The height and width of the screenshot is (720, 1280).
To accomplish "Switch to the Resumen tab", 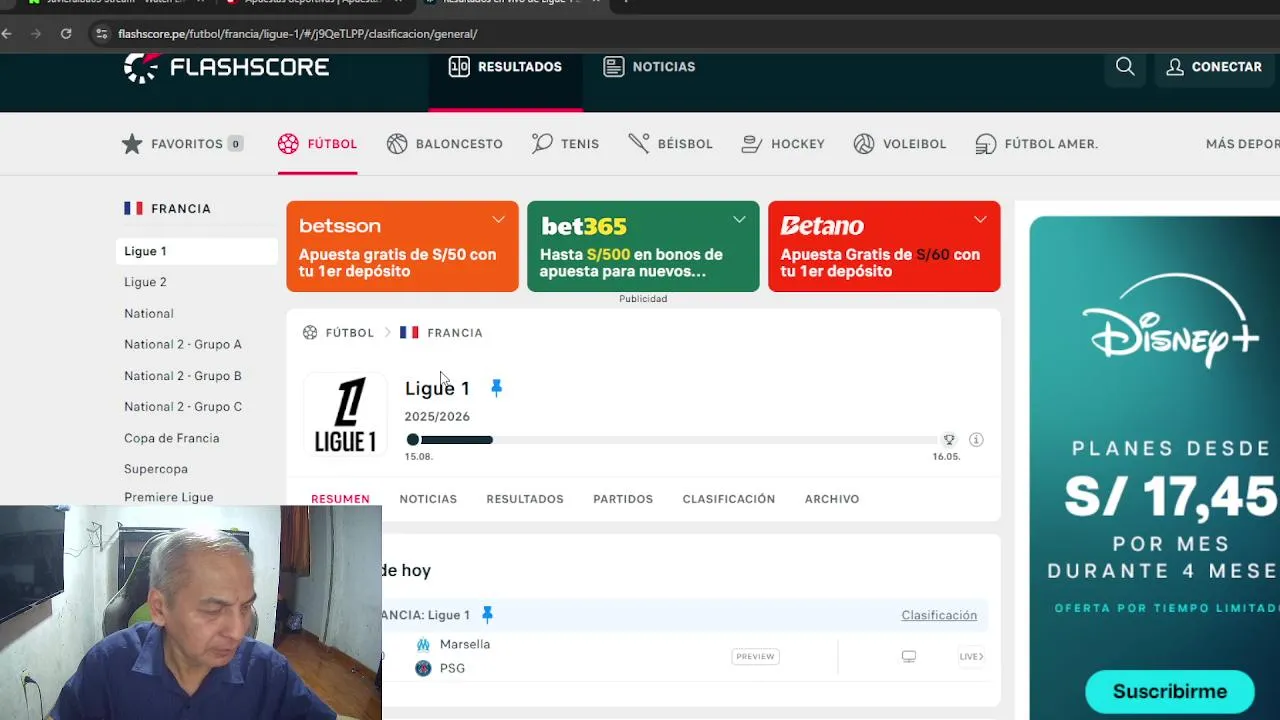I will click(340, 499).
